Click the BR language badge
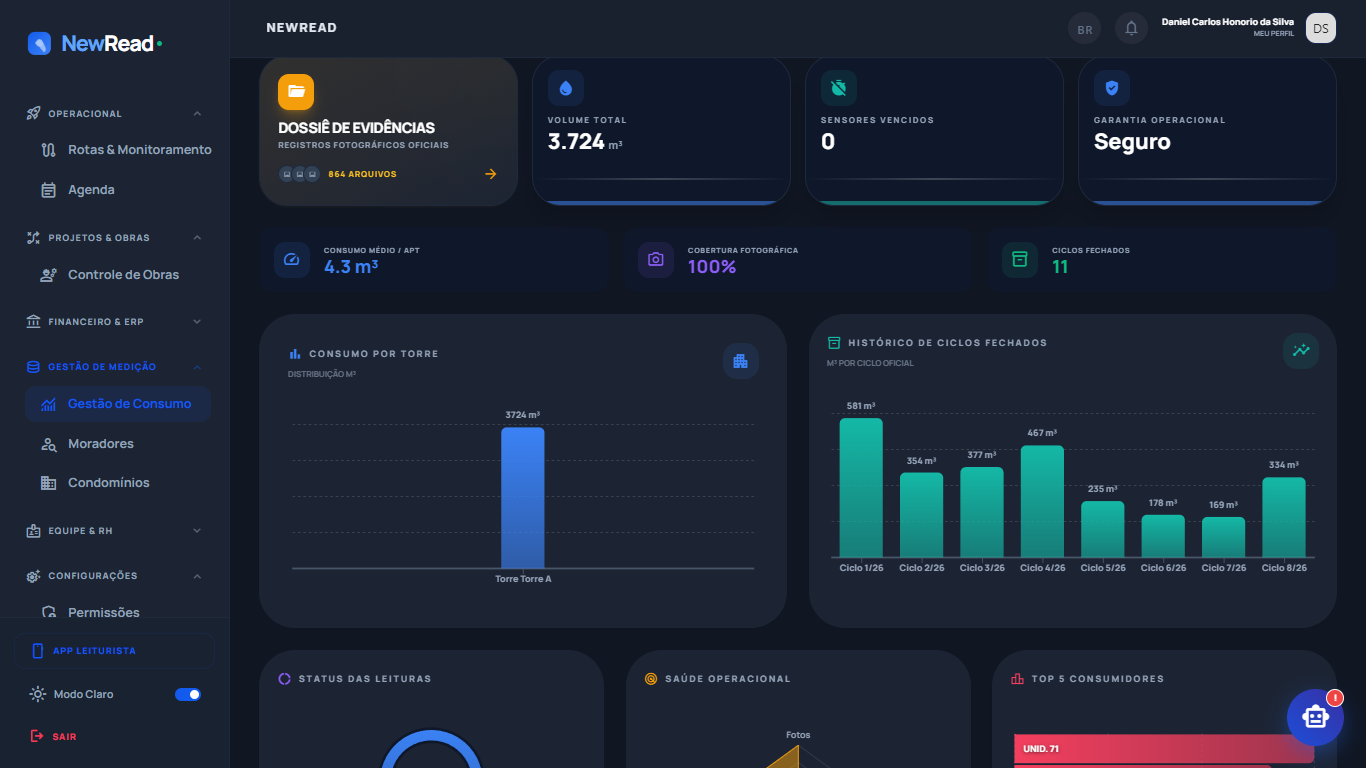Screen dimensions: 1366x768 pyautogui.click(x=1085, y=29)
